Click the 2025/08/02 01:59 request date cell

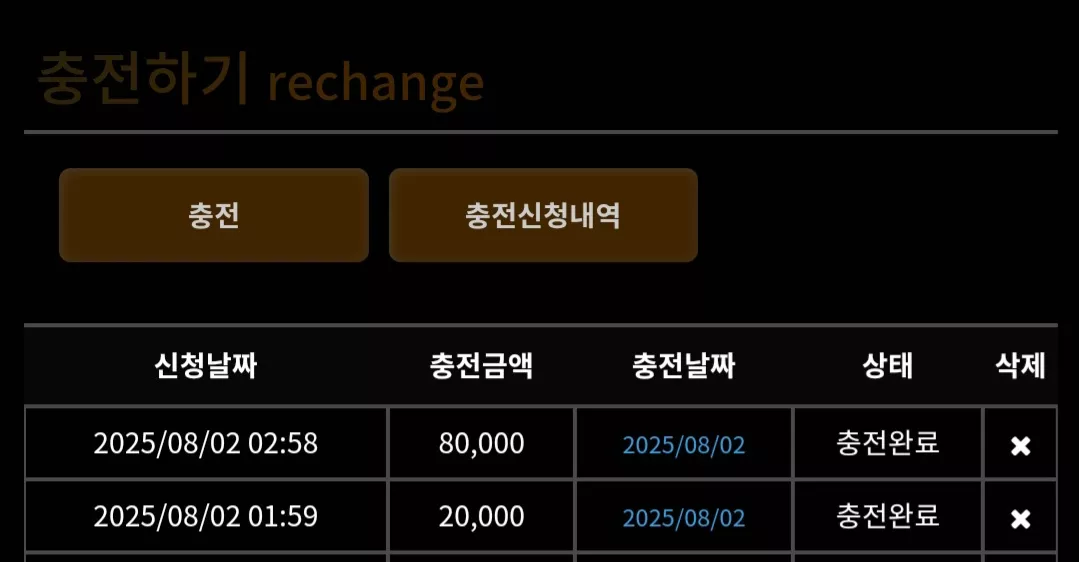[x=206, y=517]
